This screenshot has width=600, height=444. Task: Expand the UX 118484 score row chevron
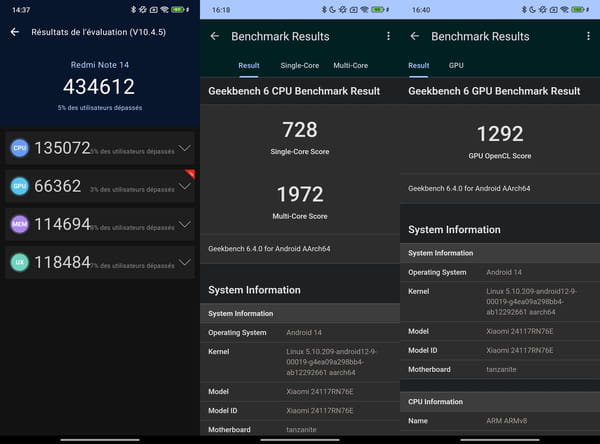coord(184,262)
